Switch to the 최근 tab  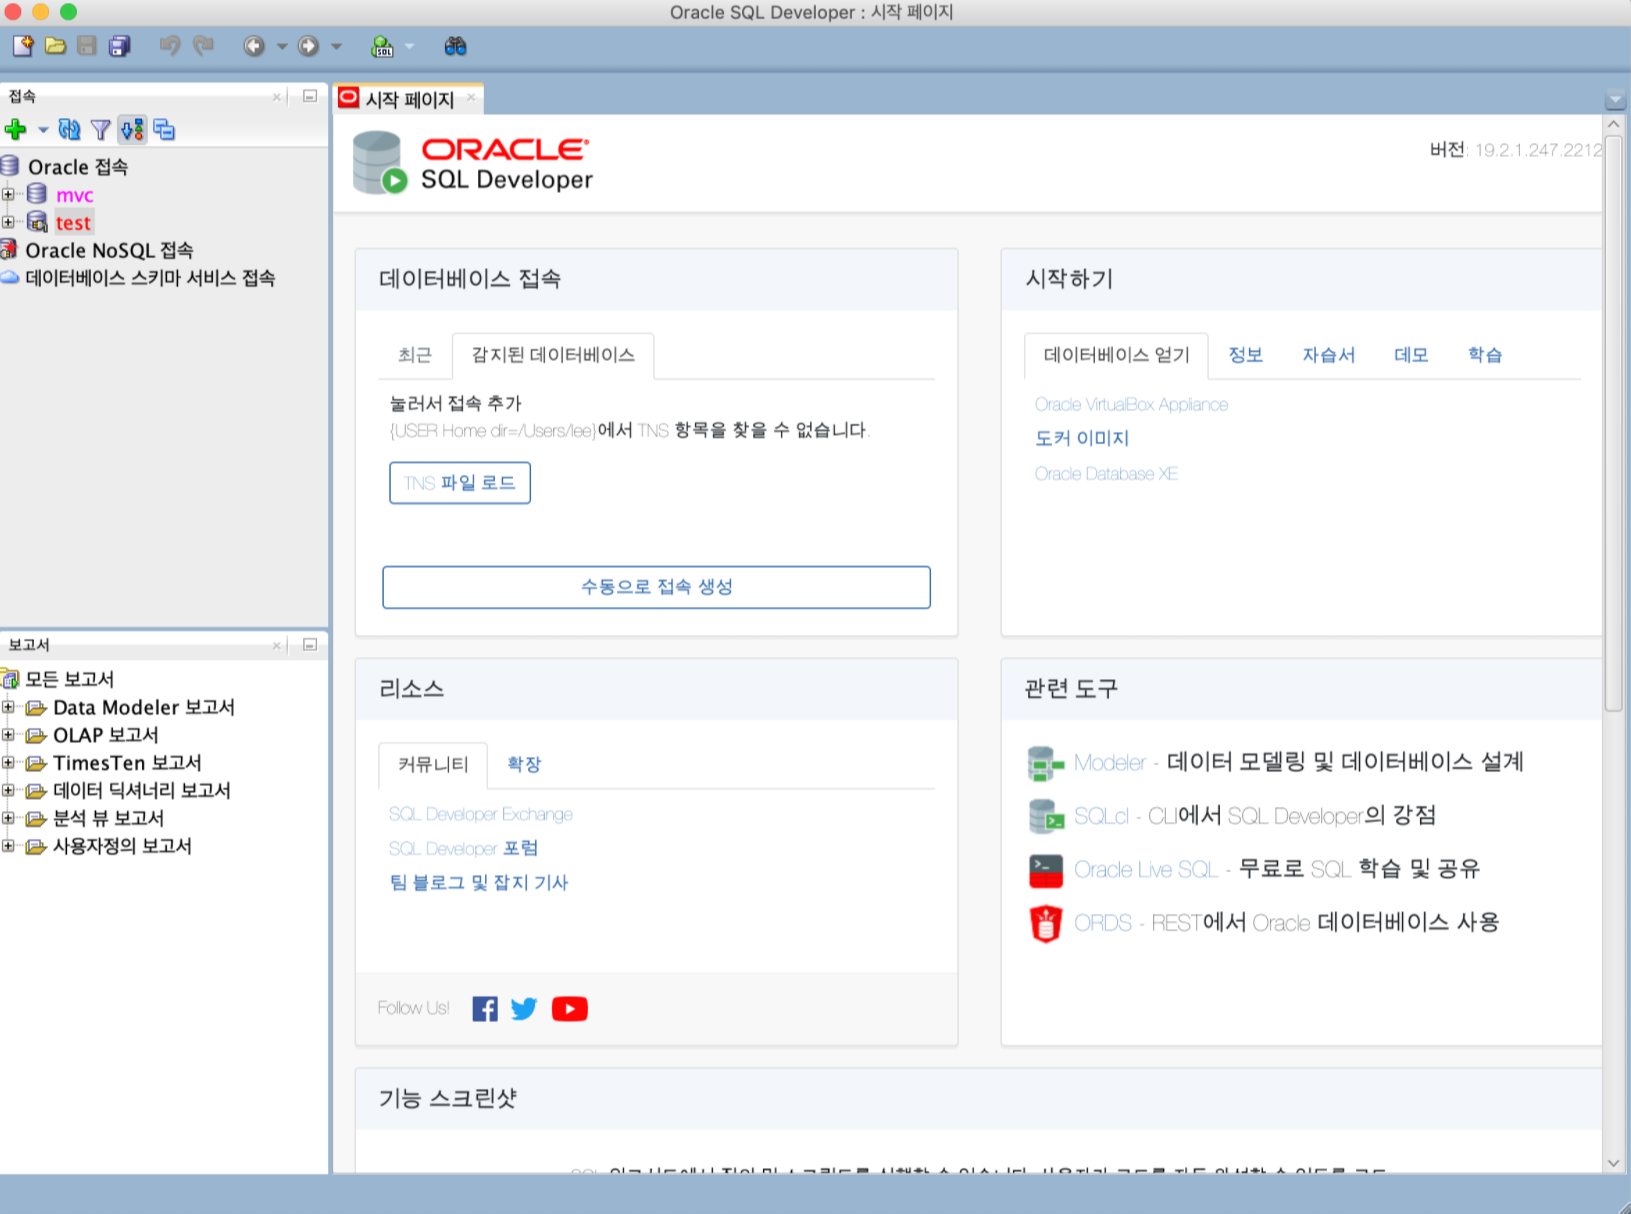pos(415,355)
